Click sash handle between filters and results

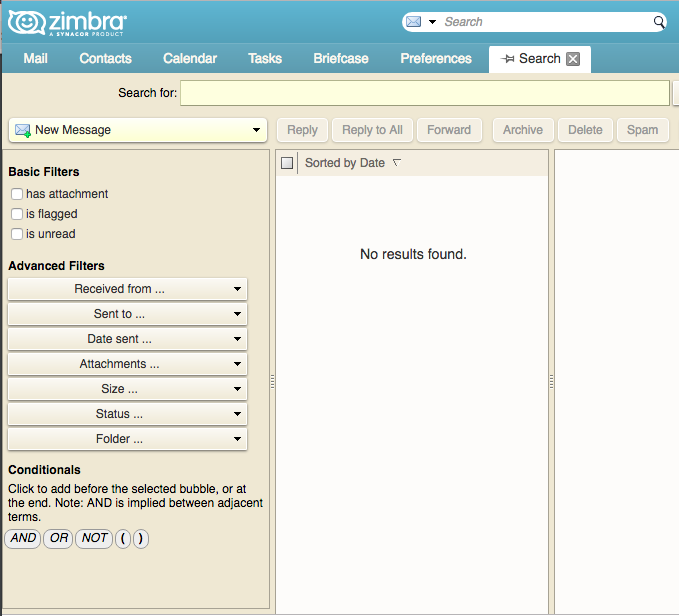272,381
